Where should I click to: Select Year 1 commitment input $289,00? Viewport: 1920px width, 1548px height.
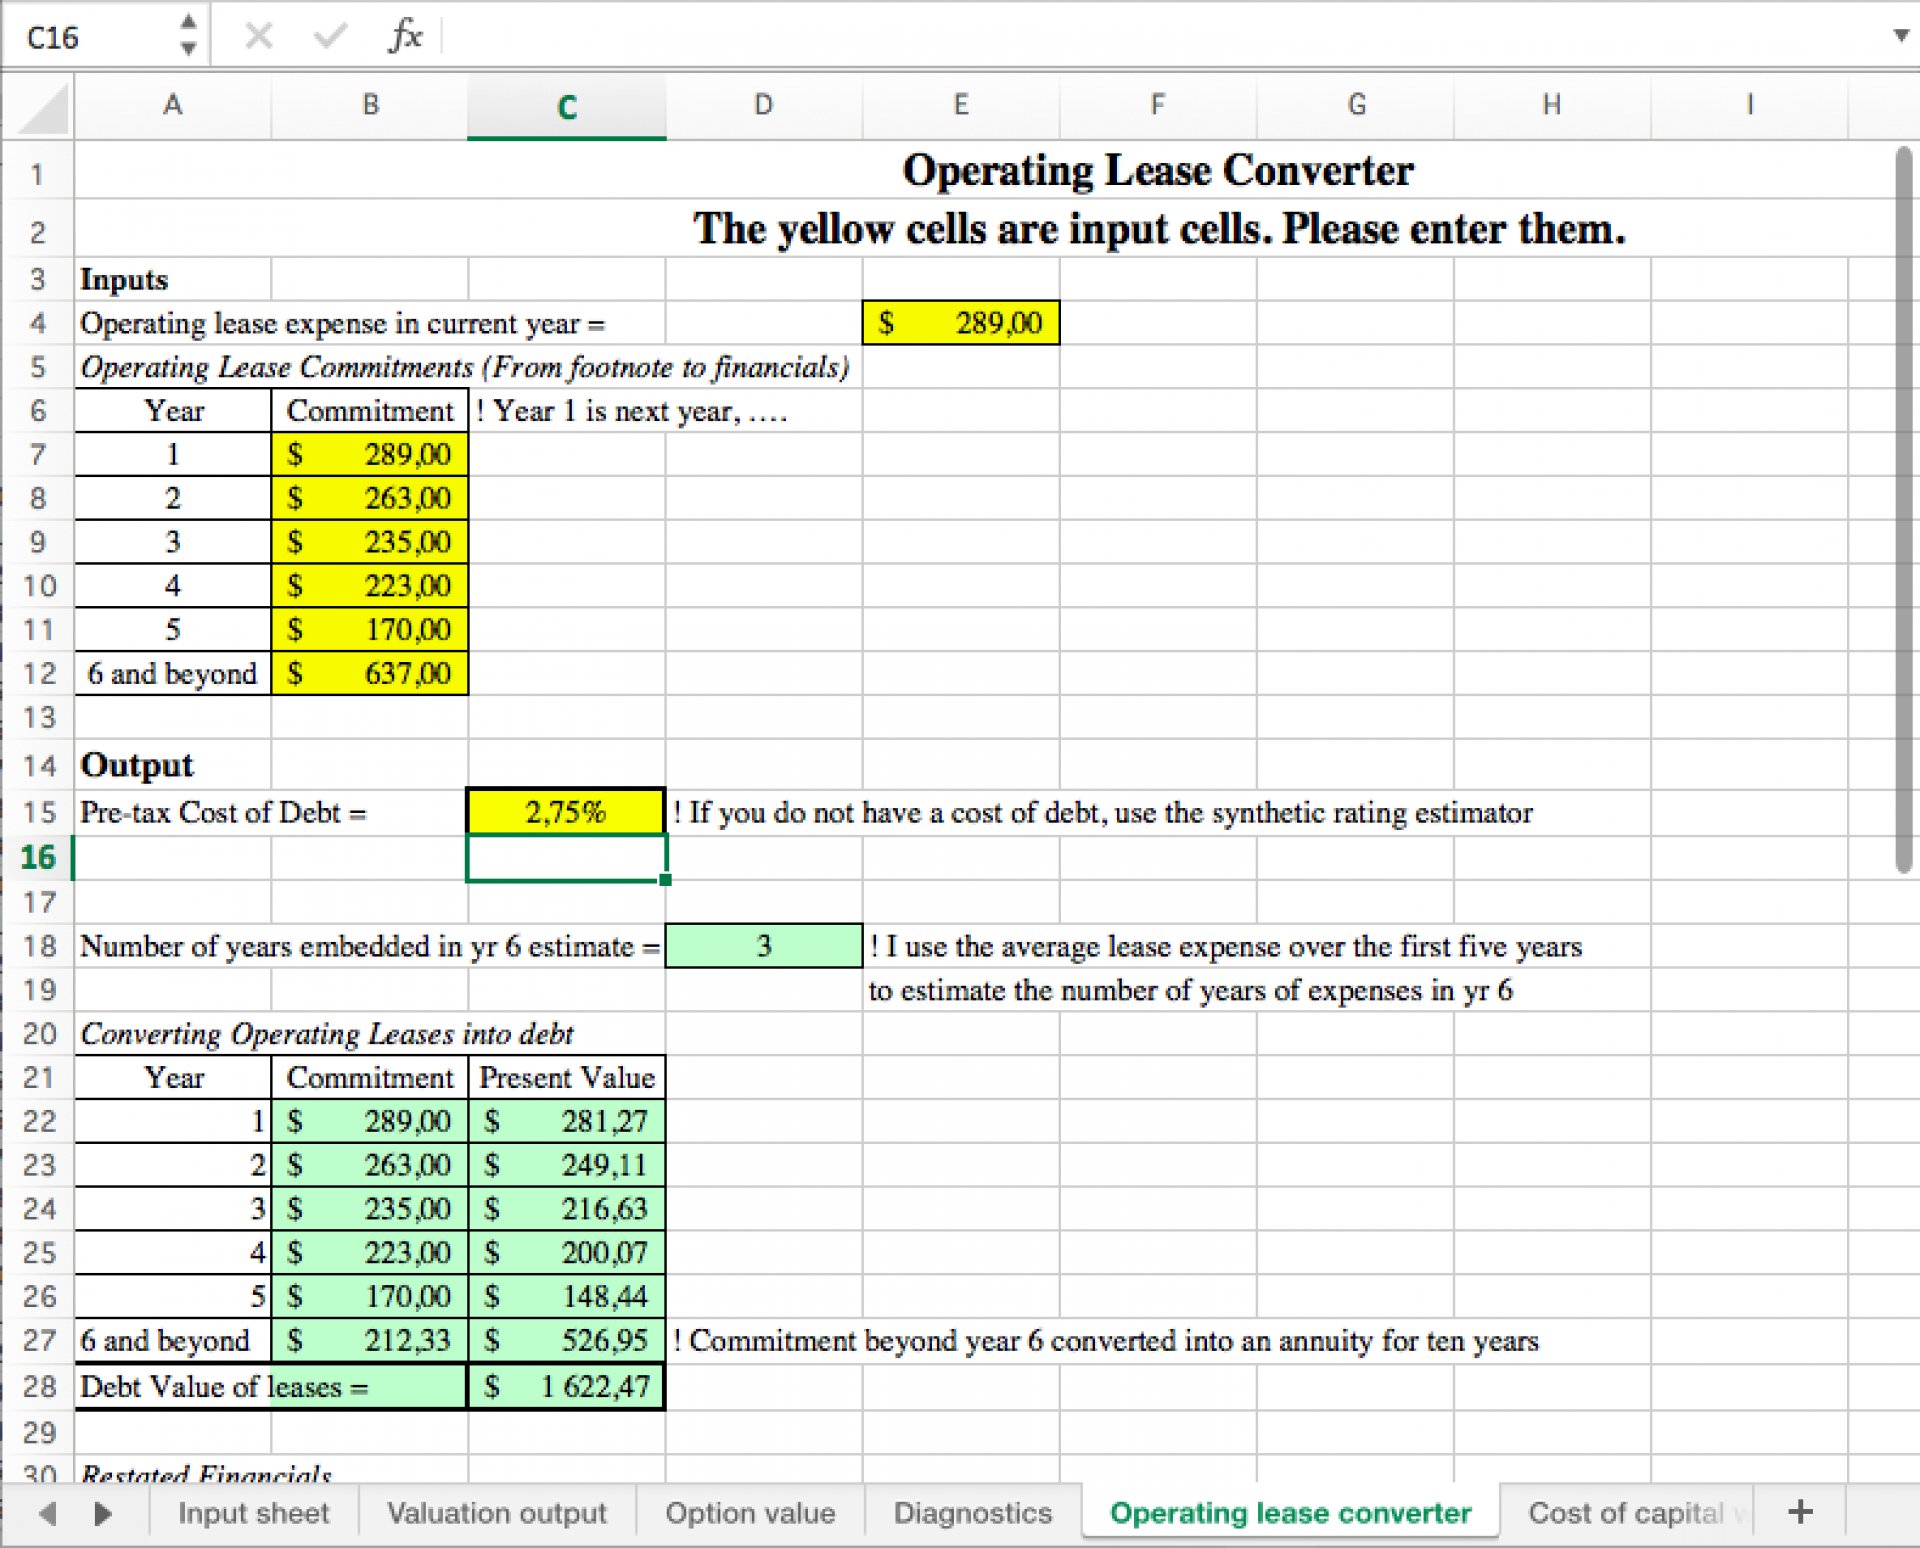click(x=370, y=454)
